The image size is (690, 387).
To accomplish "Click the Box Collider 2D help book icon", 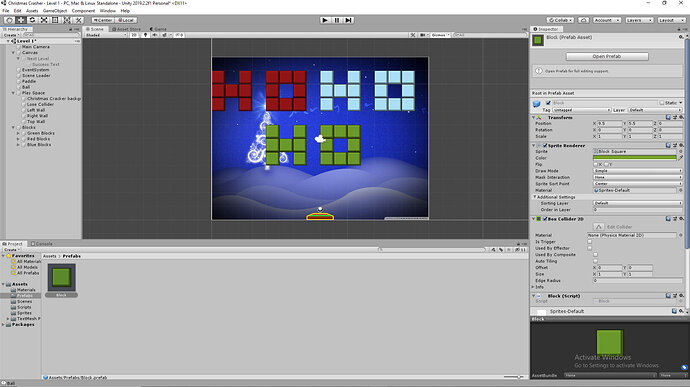I will point(668,219).
